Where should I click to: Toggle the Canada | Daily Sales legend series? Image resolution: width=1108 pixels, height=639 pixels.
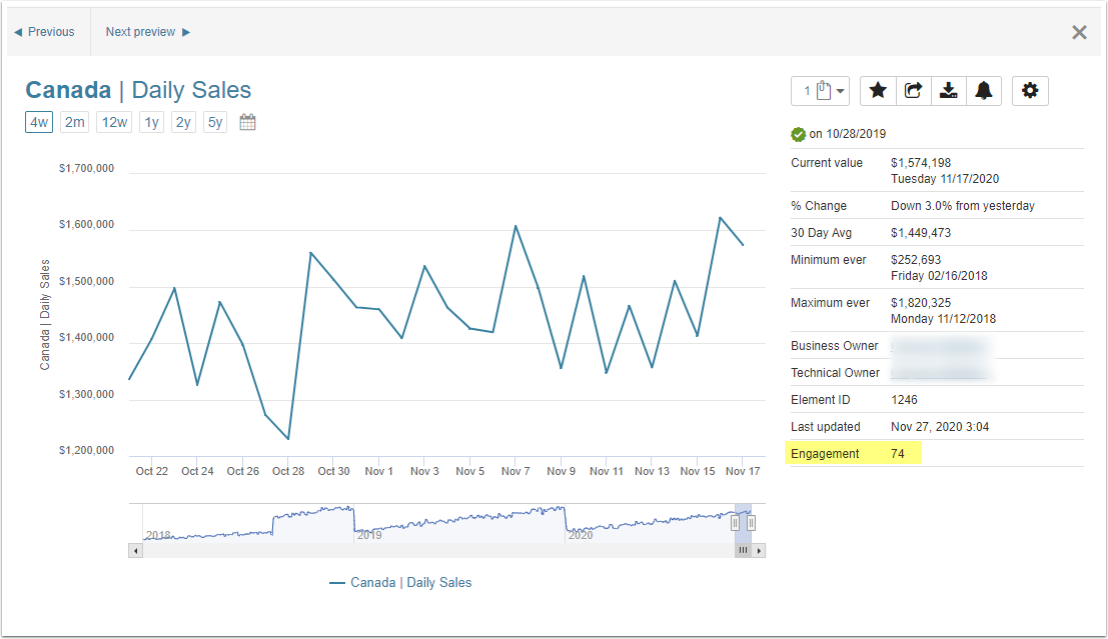400,582
